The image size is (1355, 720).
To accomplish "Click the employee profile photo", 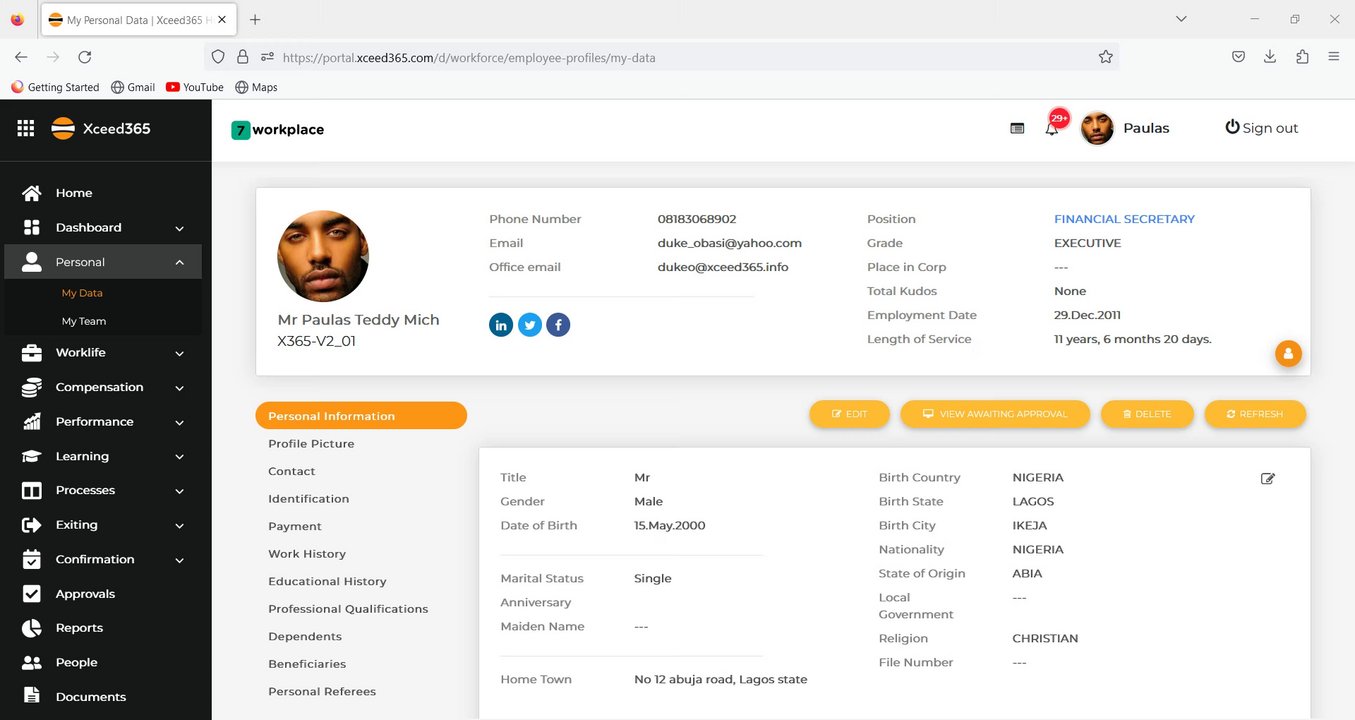I will point(323,256).
